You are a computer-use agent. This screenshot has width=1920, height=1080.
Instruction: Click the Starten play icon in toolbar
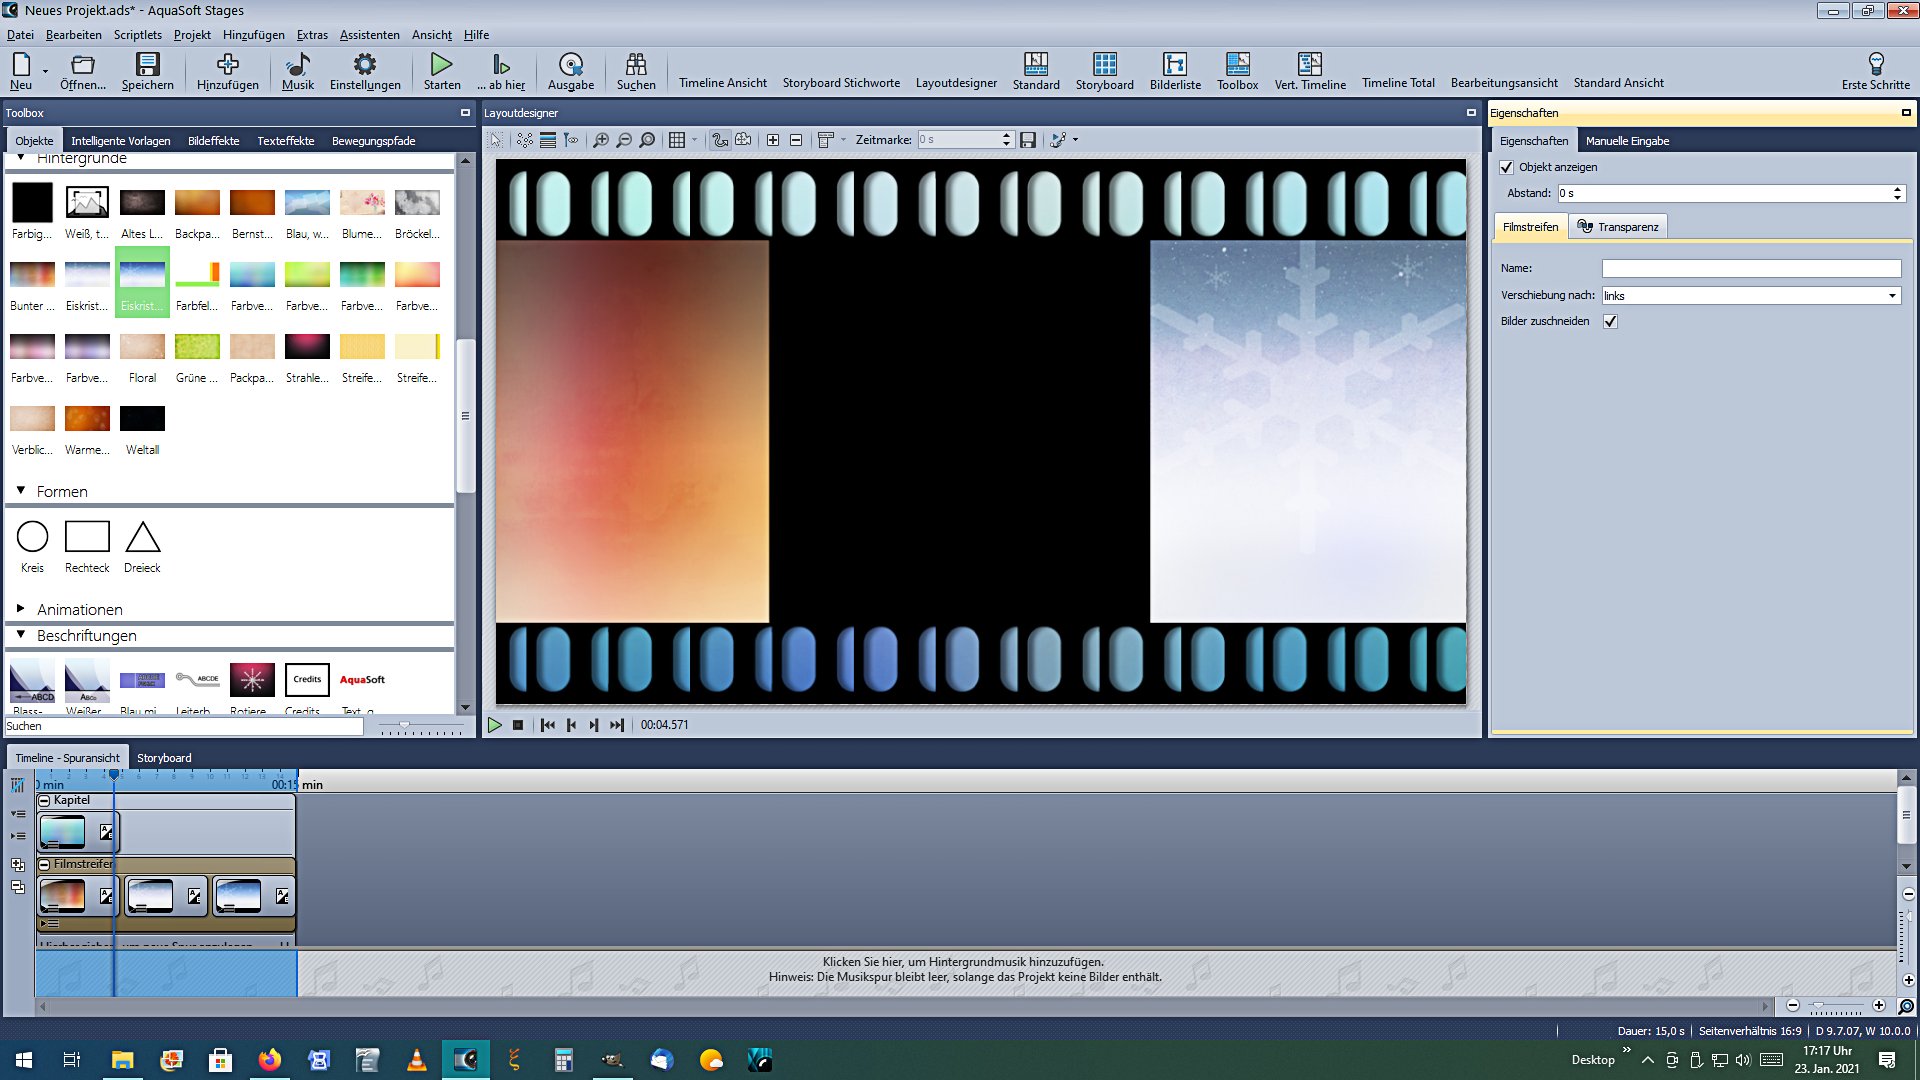pyautogui.click(x=441, y=66)
